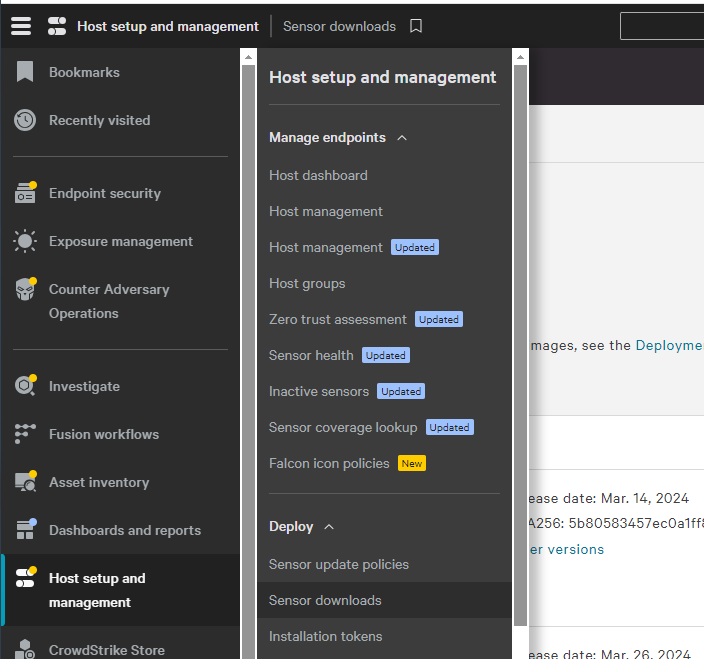The width and height of the screenshot is (704, 659).
Task: Collapse the Manage endpoints section
Action: coord(402,137)
